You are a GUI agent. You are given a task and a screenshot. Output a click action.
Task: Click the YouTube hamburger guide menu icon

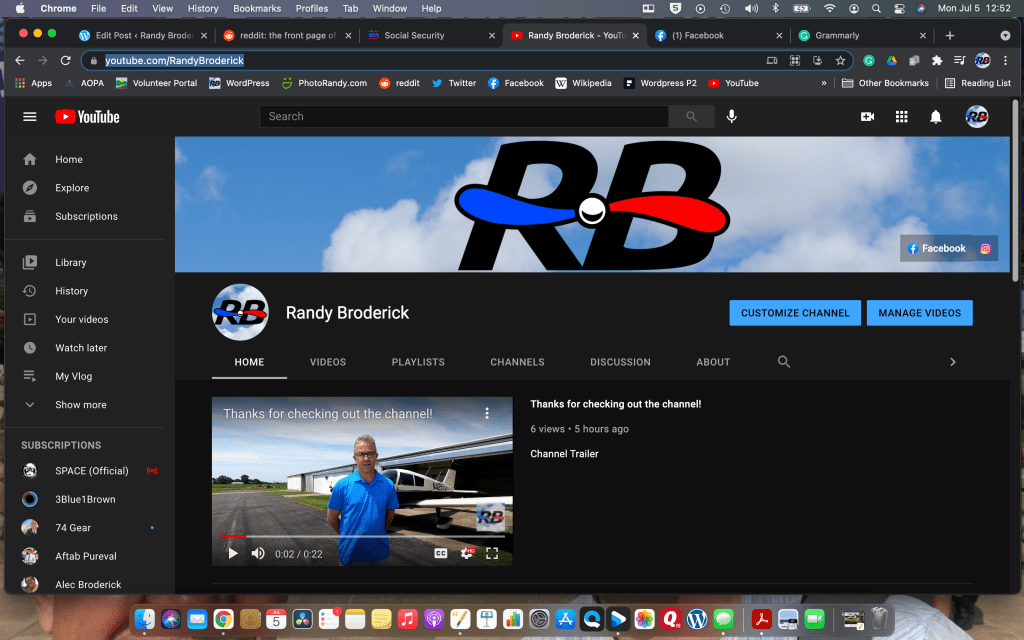coord(30,117)
